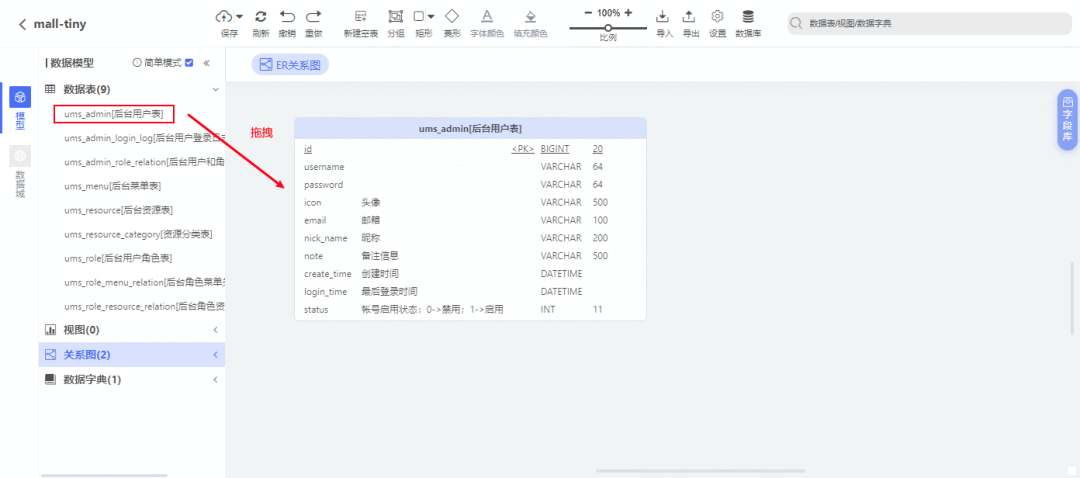
Task: Save the project with the 保存 icon
Action: 225,17
